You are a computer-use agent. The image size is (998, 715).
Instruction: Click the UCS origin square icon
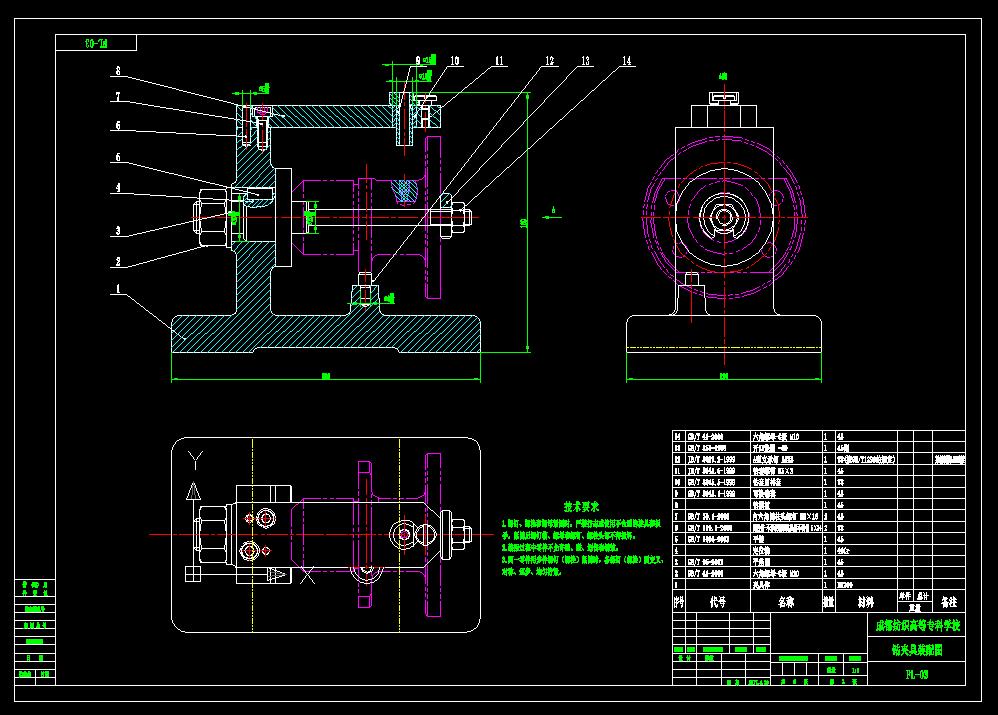(x=193, y=574)
